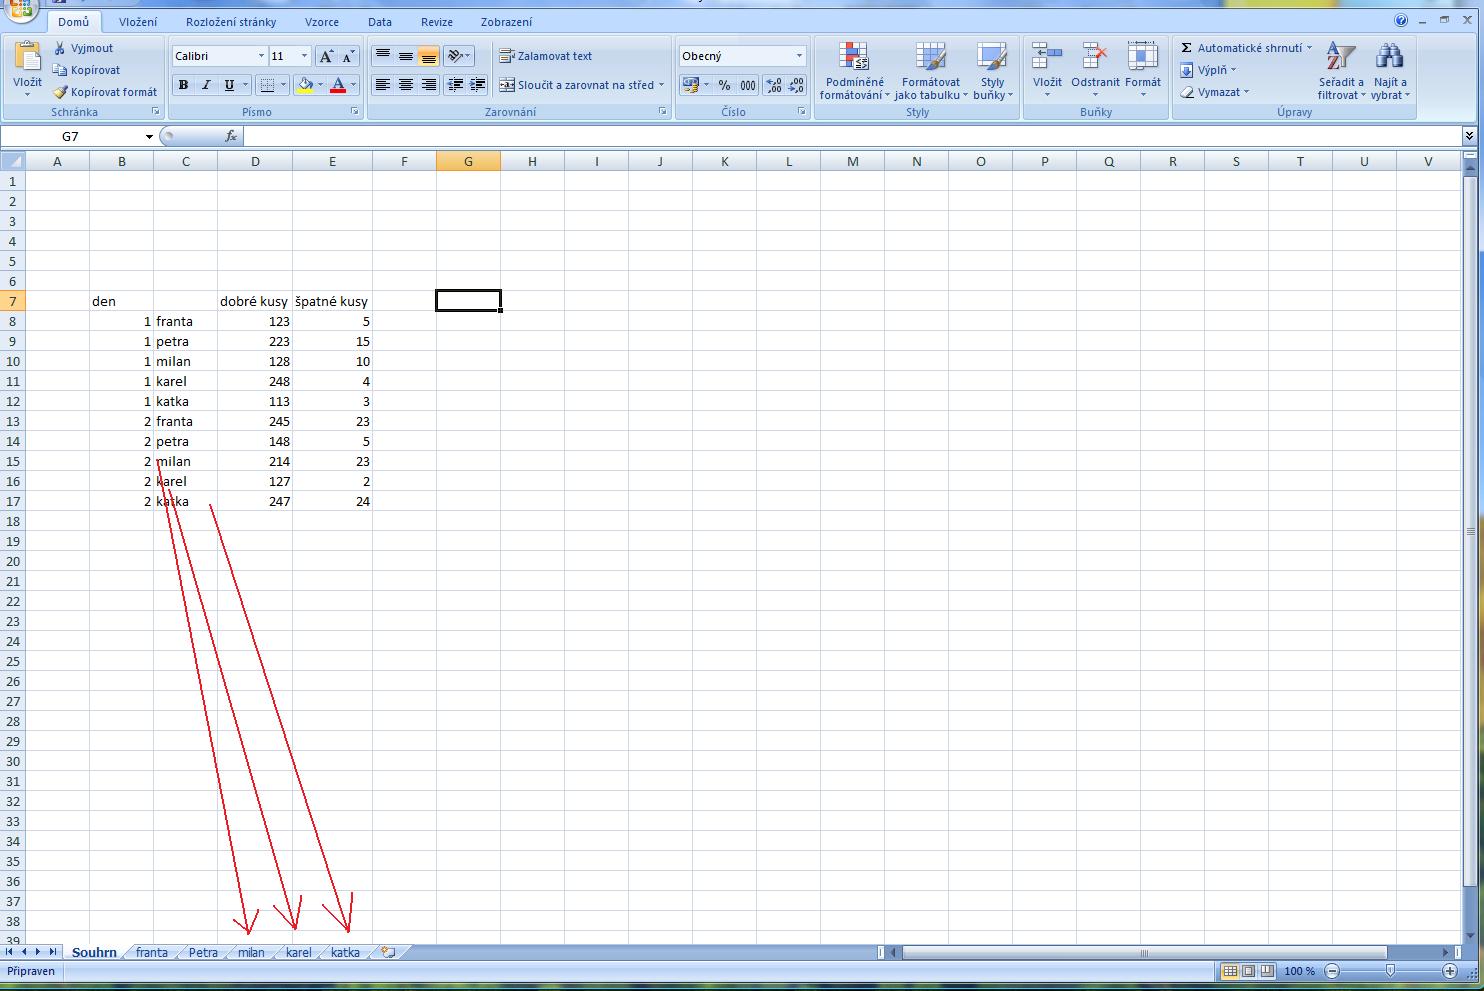Open the AutoSum (Automatické shrnutí) dropdown arrow
Screen dimensions: 1484x991
[x=1308, y=48]
